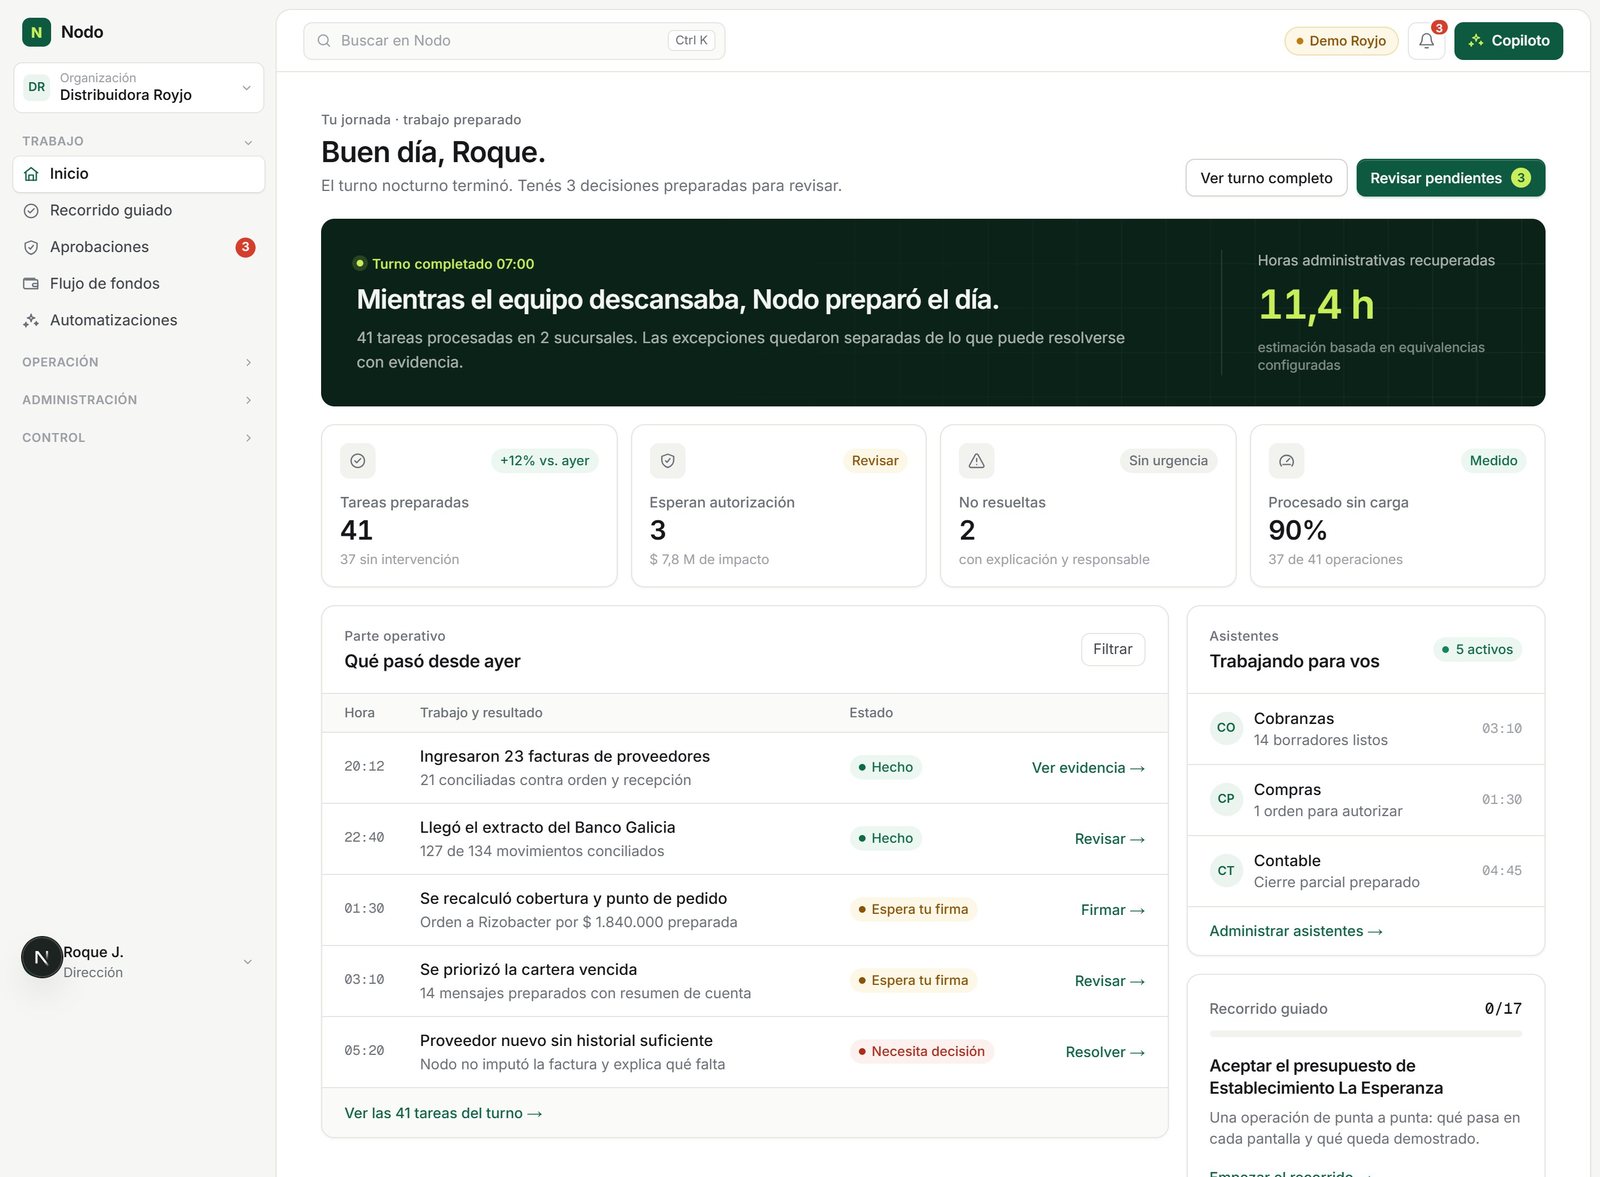Expand the CONTROL section
The height and width of the screenshot is (1177, 1600).
(x=139, y=438)
